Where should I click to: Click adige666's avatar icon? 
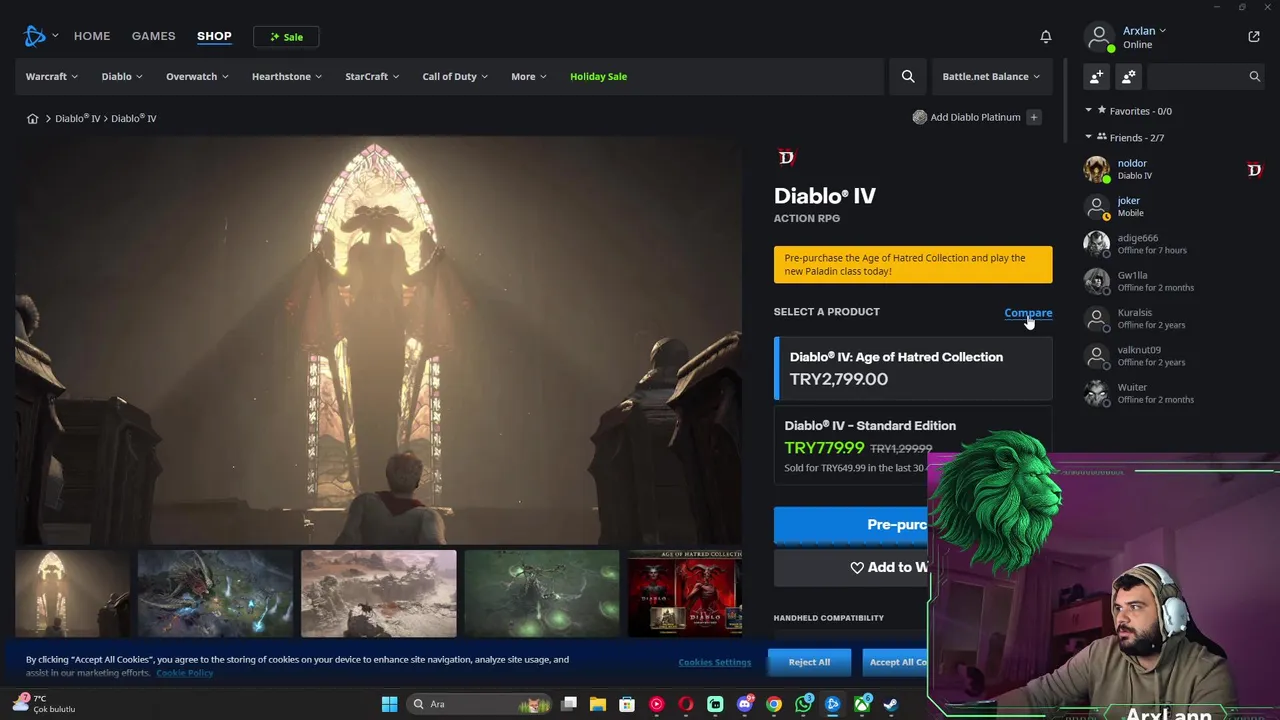coord(1097,244)
